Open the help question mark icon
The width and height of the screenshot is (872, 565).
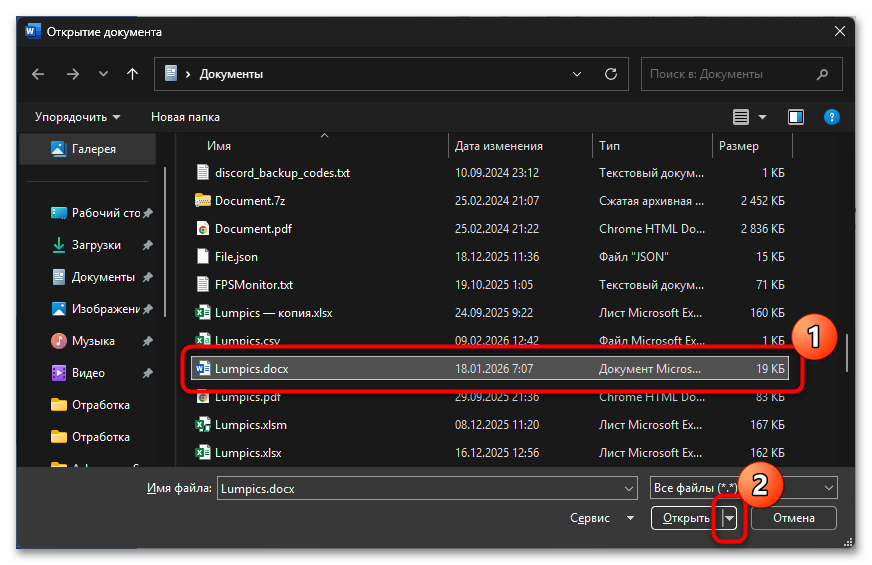pyautogui.click(x=831, y=117)
